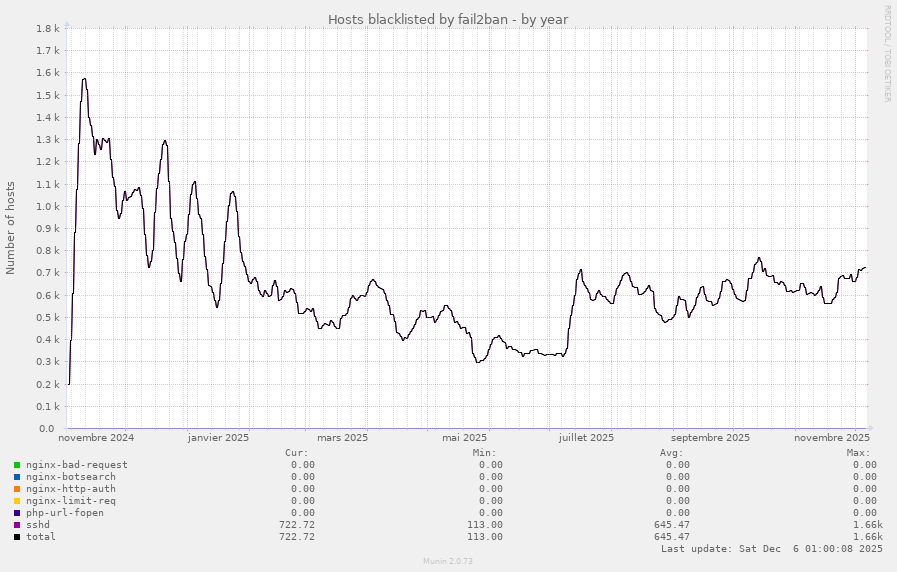The image size is (897, 572).
Task: Click the Munin 2.0.73 version footer
Action: click(447, 562)
